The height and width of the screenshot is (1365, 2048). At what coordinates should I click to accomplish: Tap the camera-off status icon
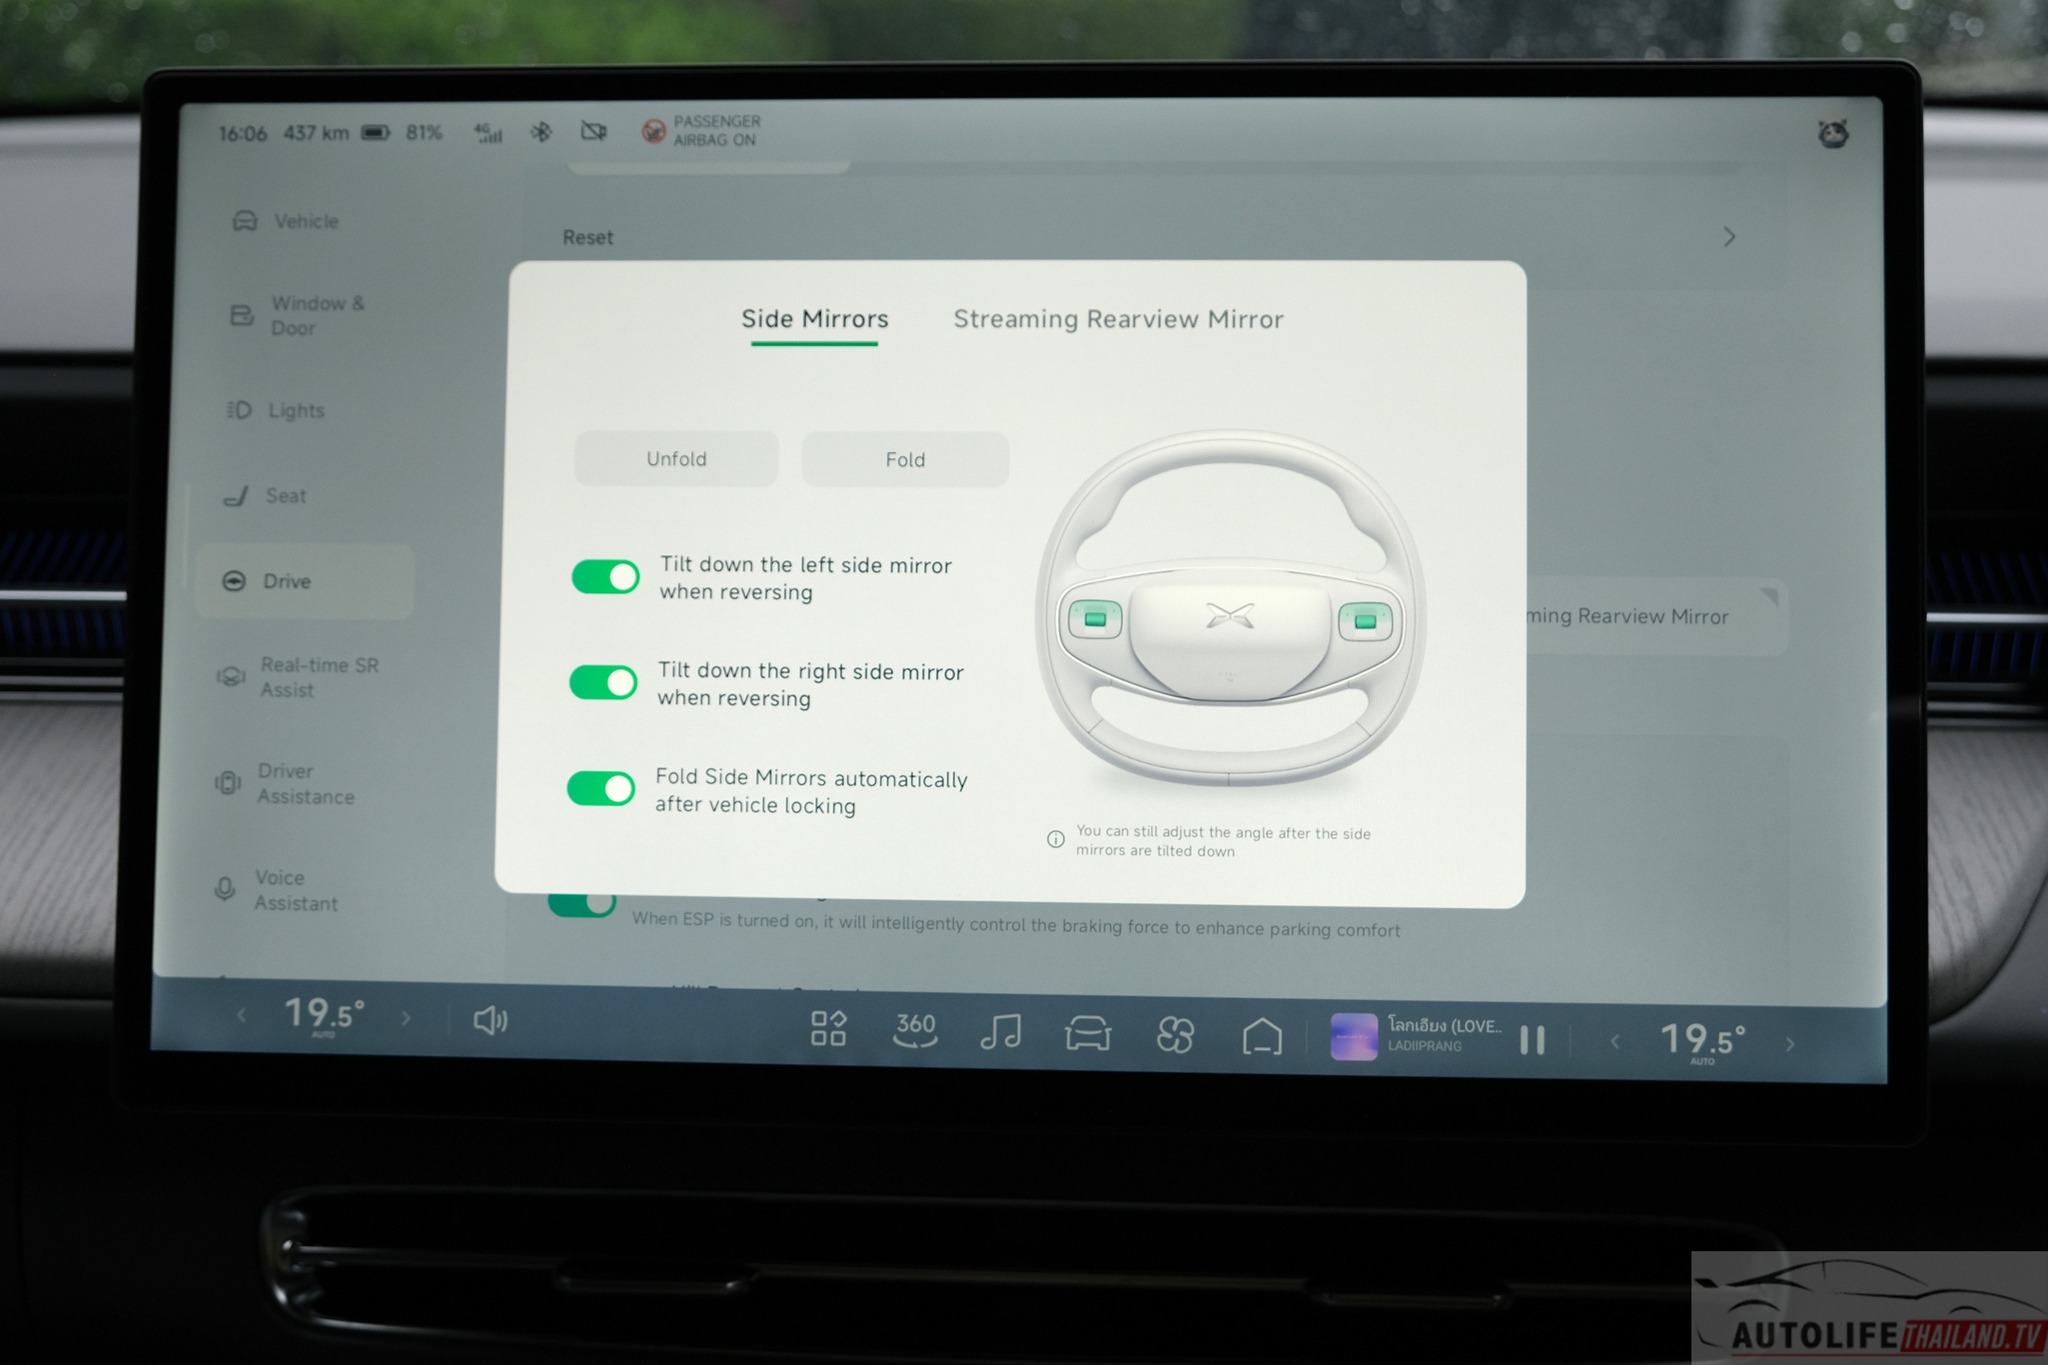click(594, 131)
